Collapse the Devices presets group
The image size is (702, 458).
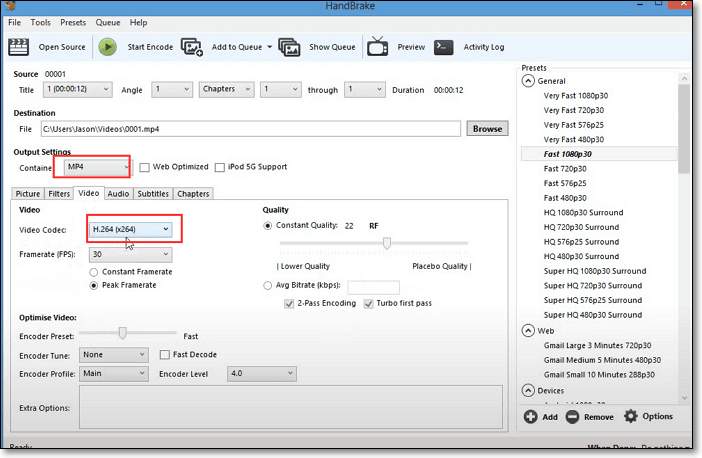(528, 391)
